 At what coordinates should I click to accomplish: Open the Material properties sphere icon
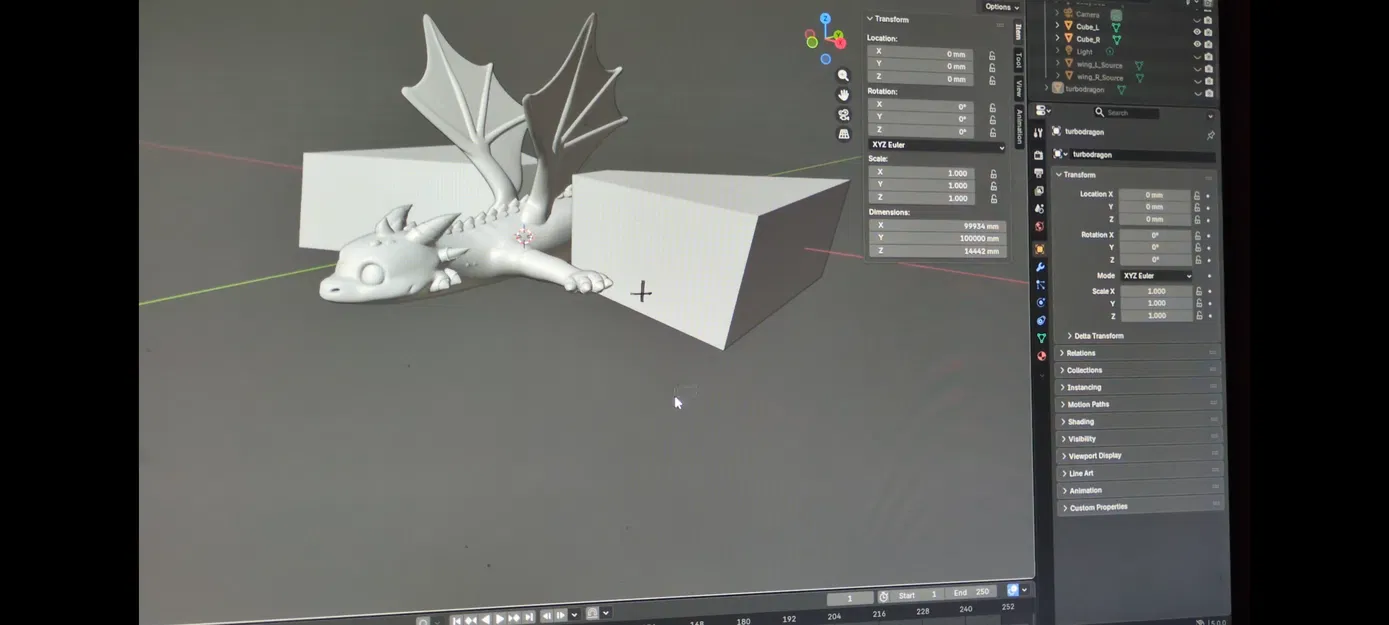pyautogui.click(x=1041, y=355)
